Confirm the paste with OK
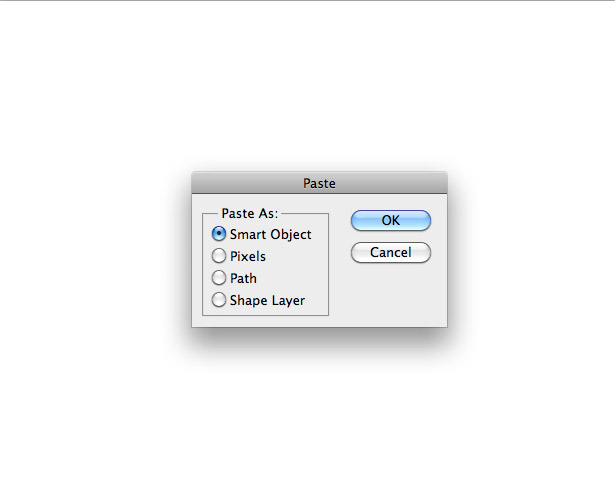615x500 pixels. [x=391, y=220]
